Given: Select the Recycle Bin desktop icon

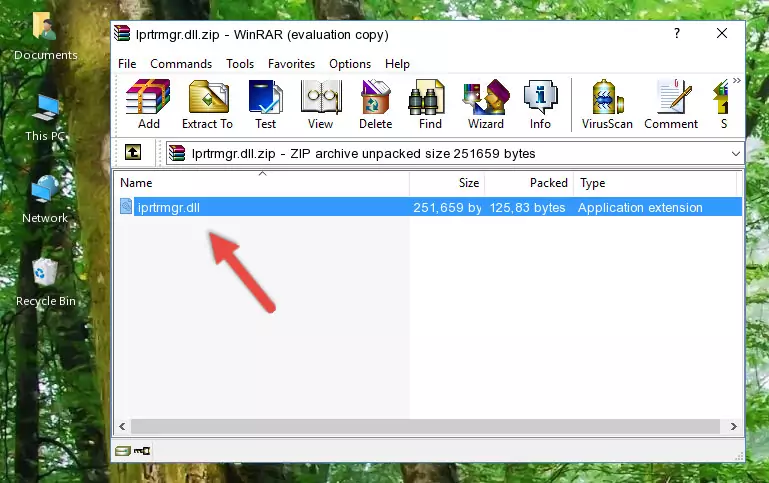Looking at the screenshot, I should pyautogui.click(x=46, y=282).
